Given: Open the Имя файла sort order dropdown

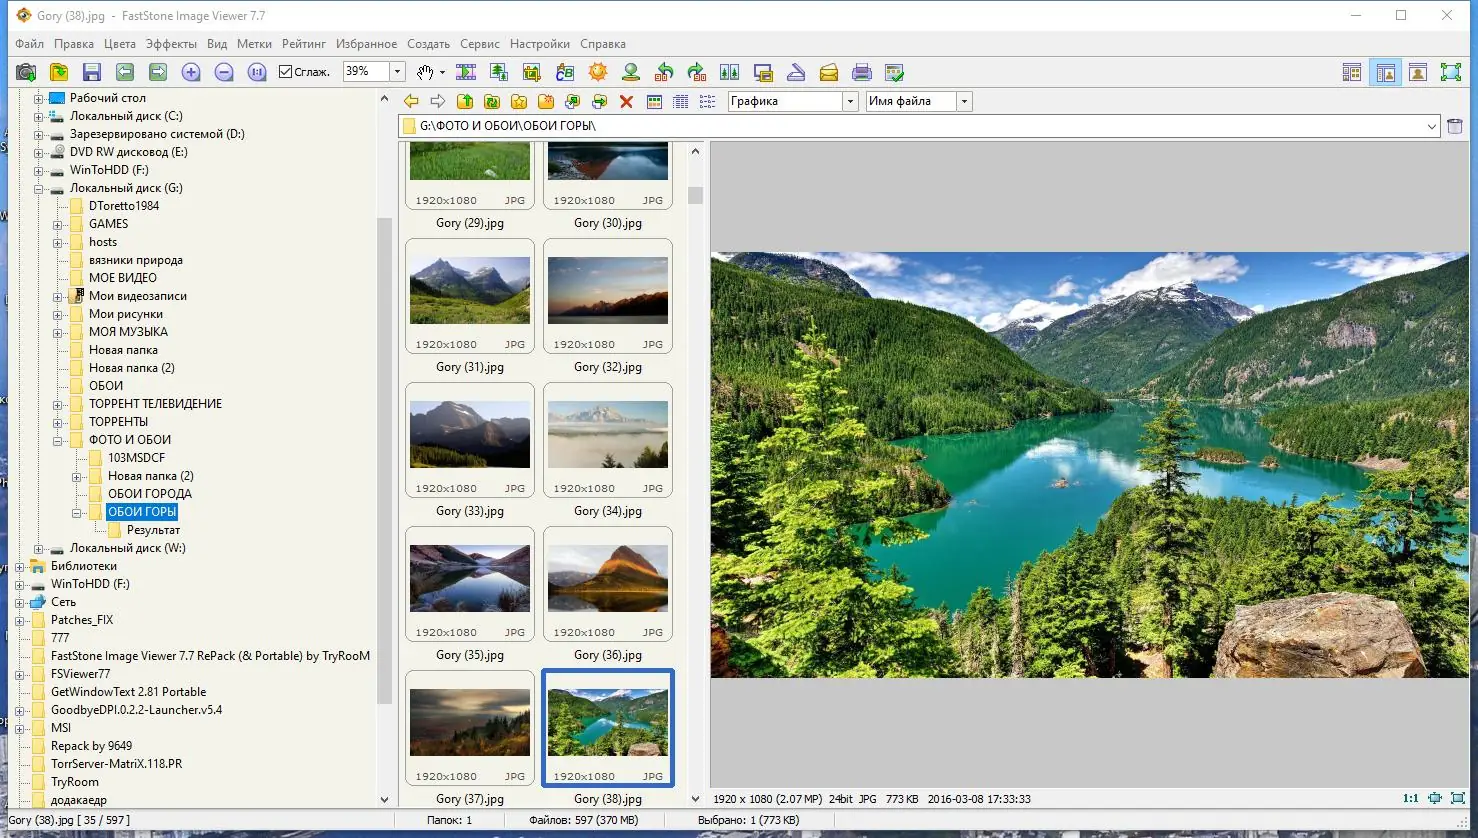Looking at the screenshot, I should [x=964, y=101].
